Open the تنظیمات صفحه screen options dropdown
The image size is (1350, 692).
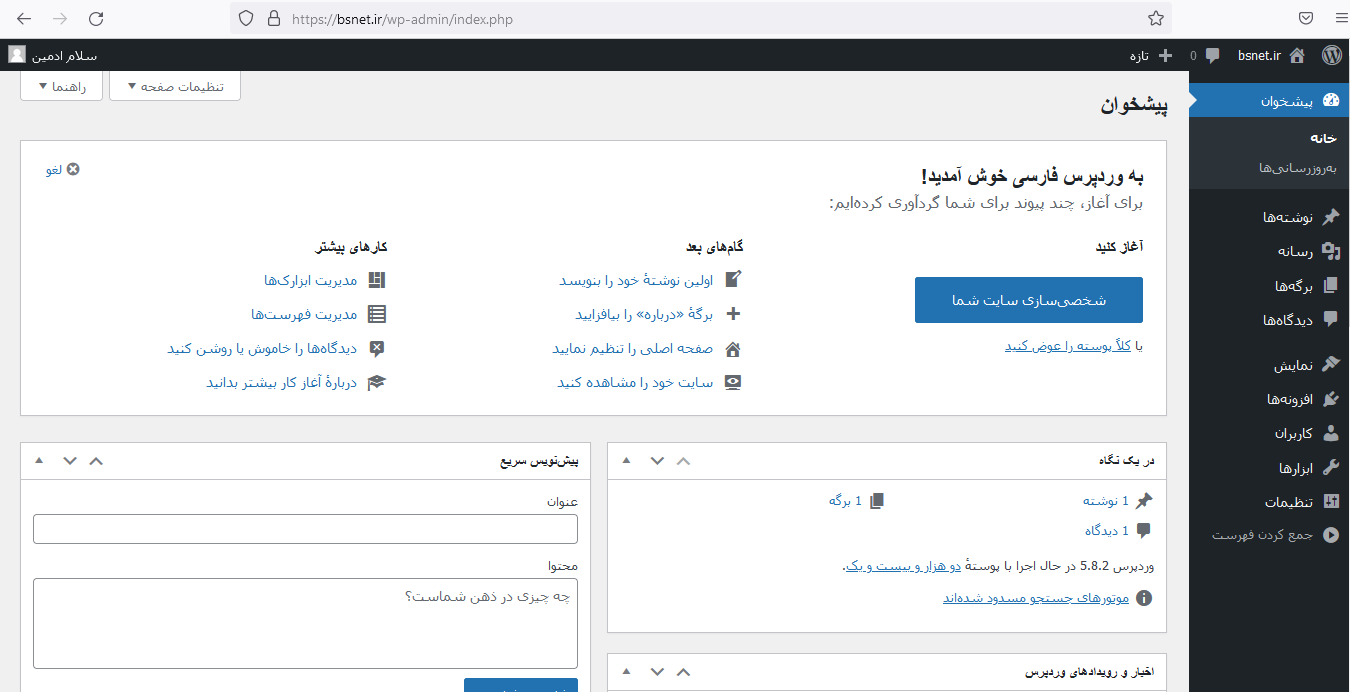pyautogui.click(x=175, y=86)
